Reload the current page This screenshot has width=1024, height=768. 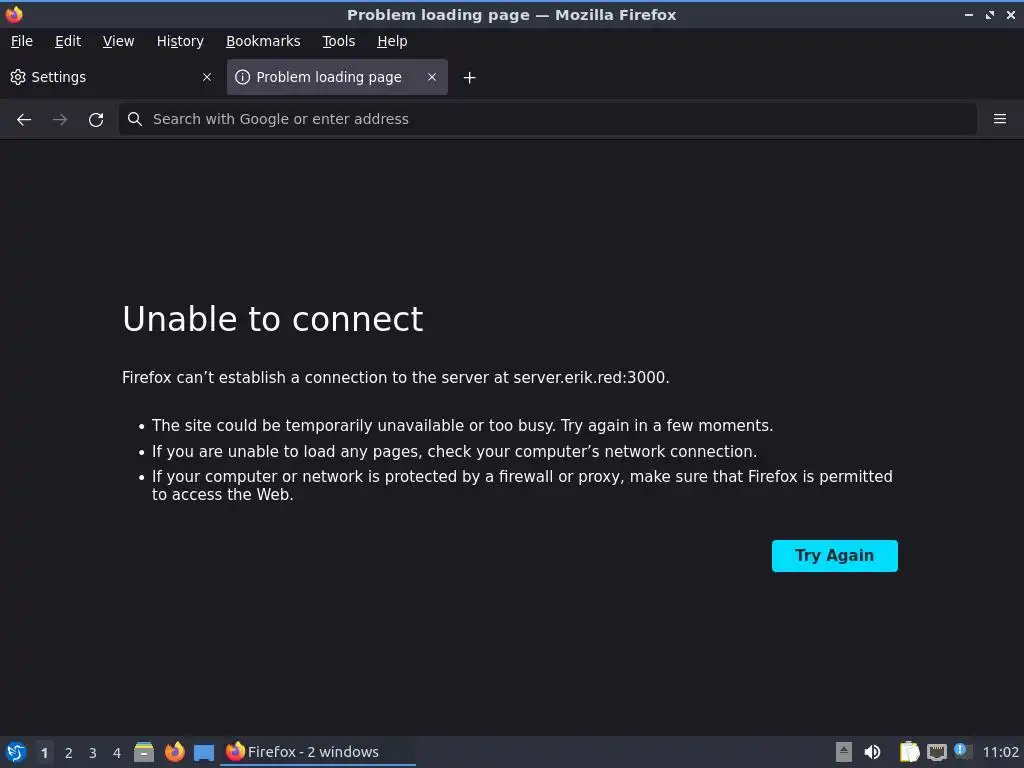[96, 120]
